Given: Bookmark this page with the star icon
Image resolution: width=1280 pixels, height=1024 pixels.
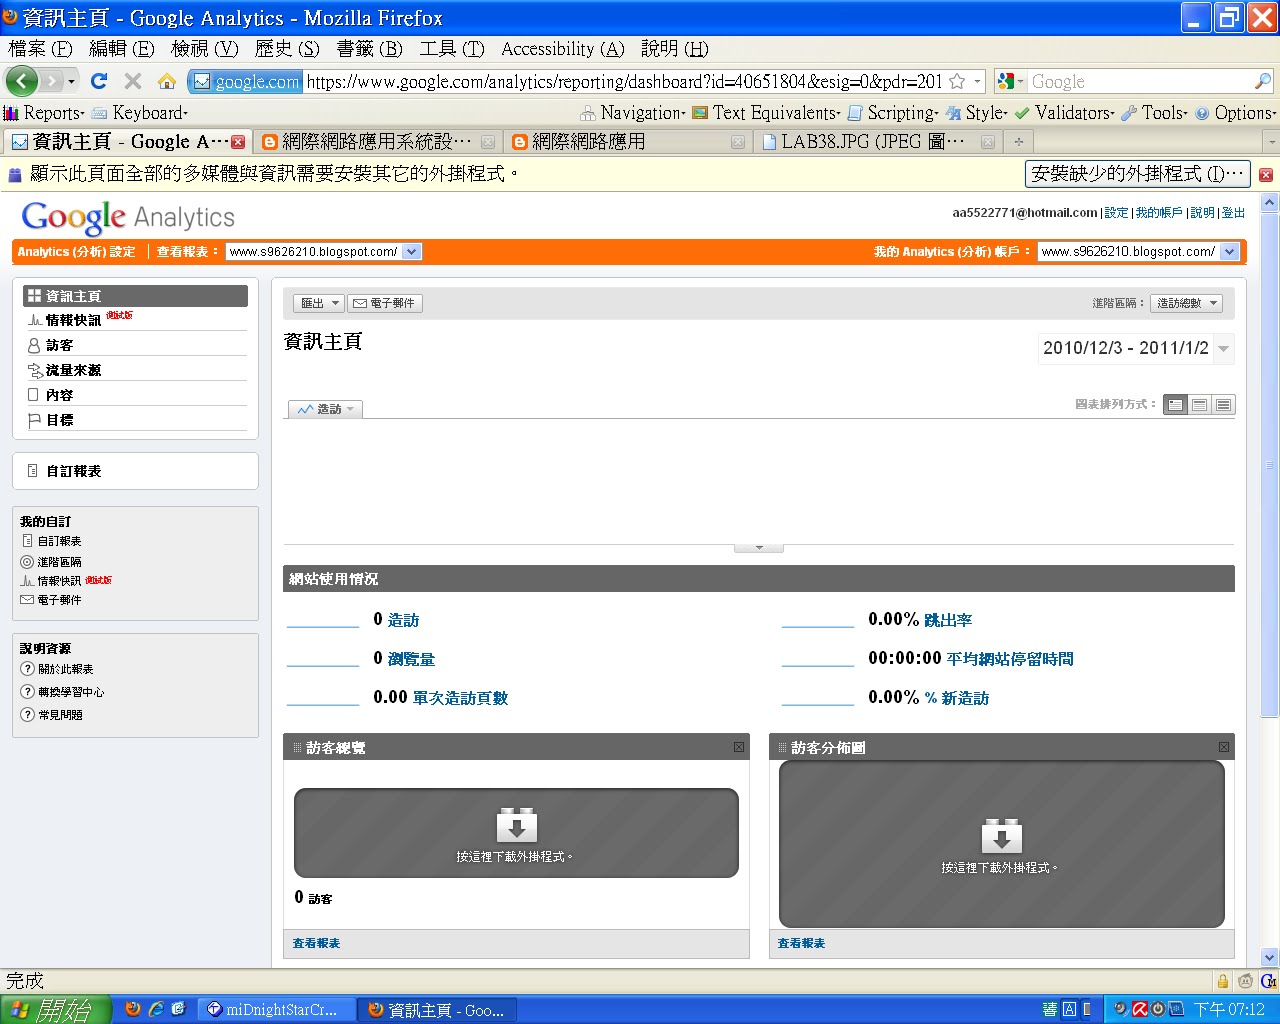Looking at the screenshot, I should (x=957, y=81).
